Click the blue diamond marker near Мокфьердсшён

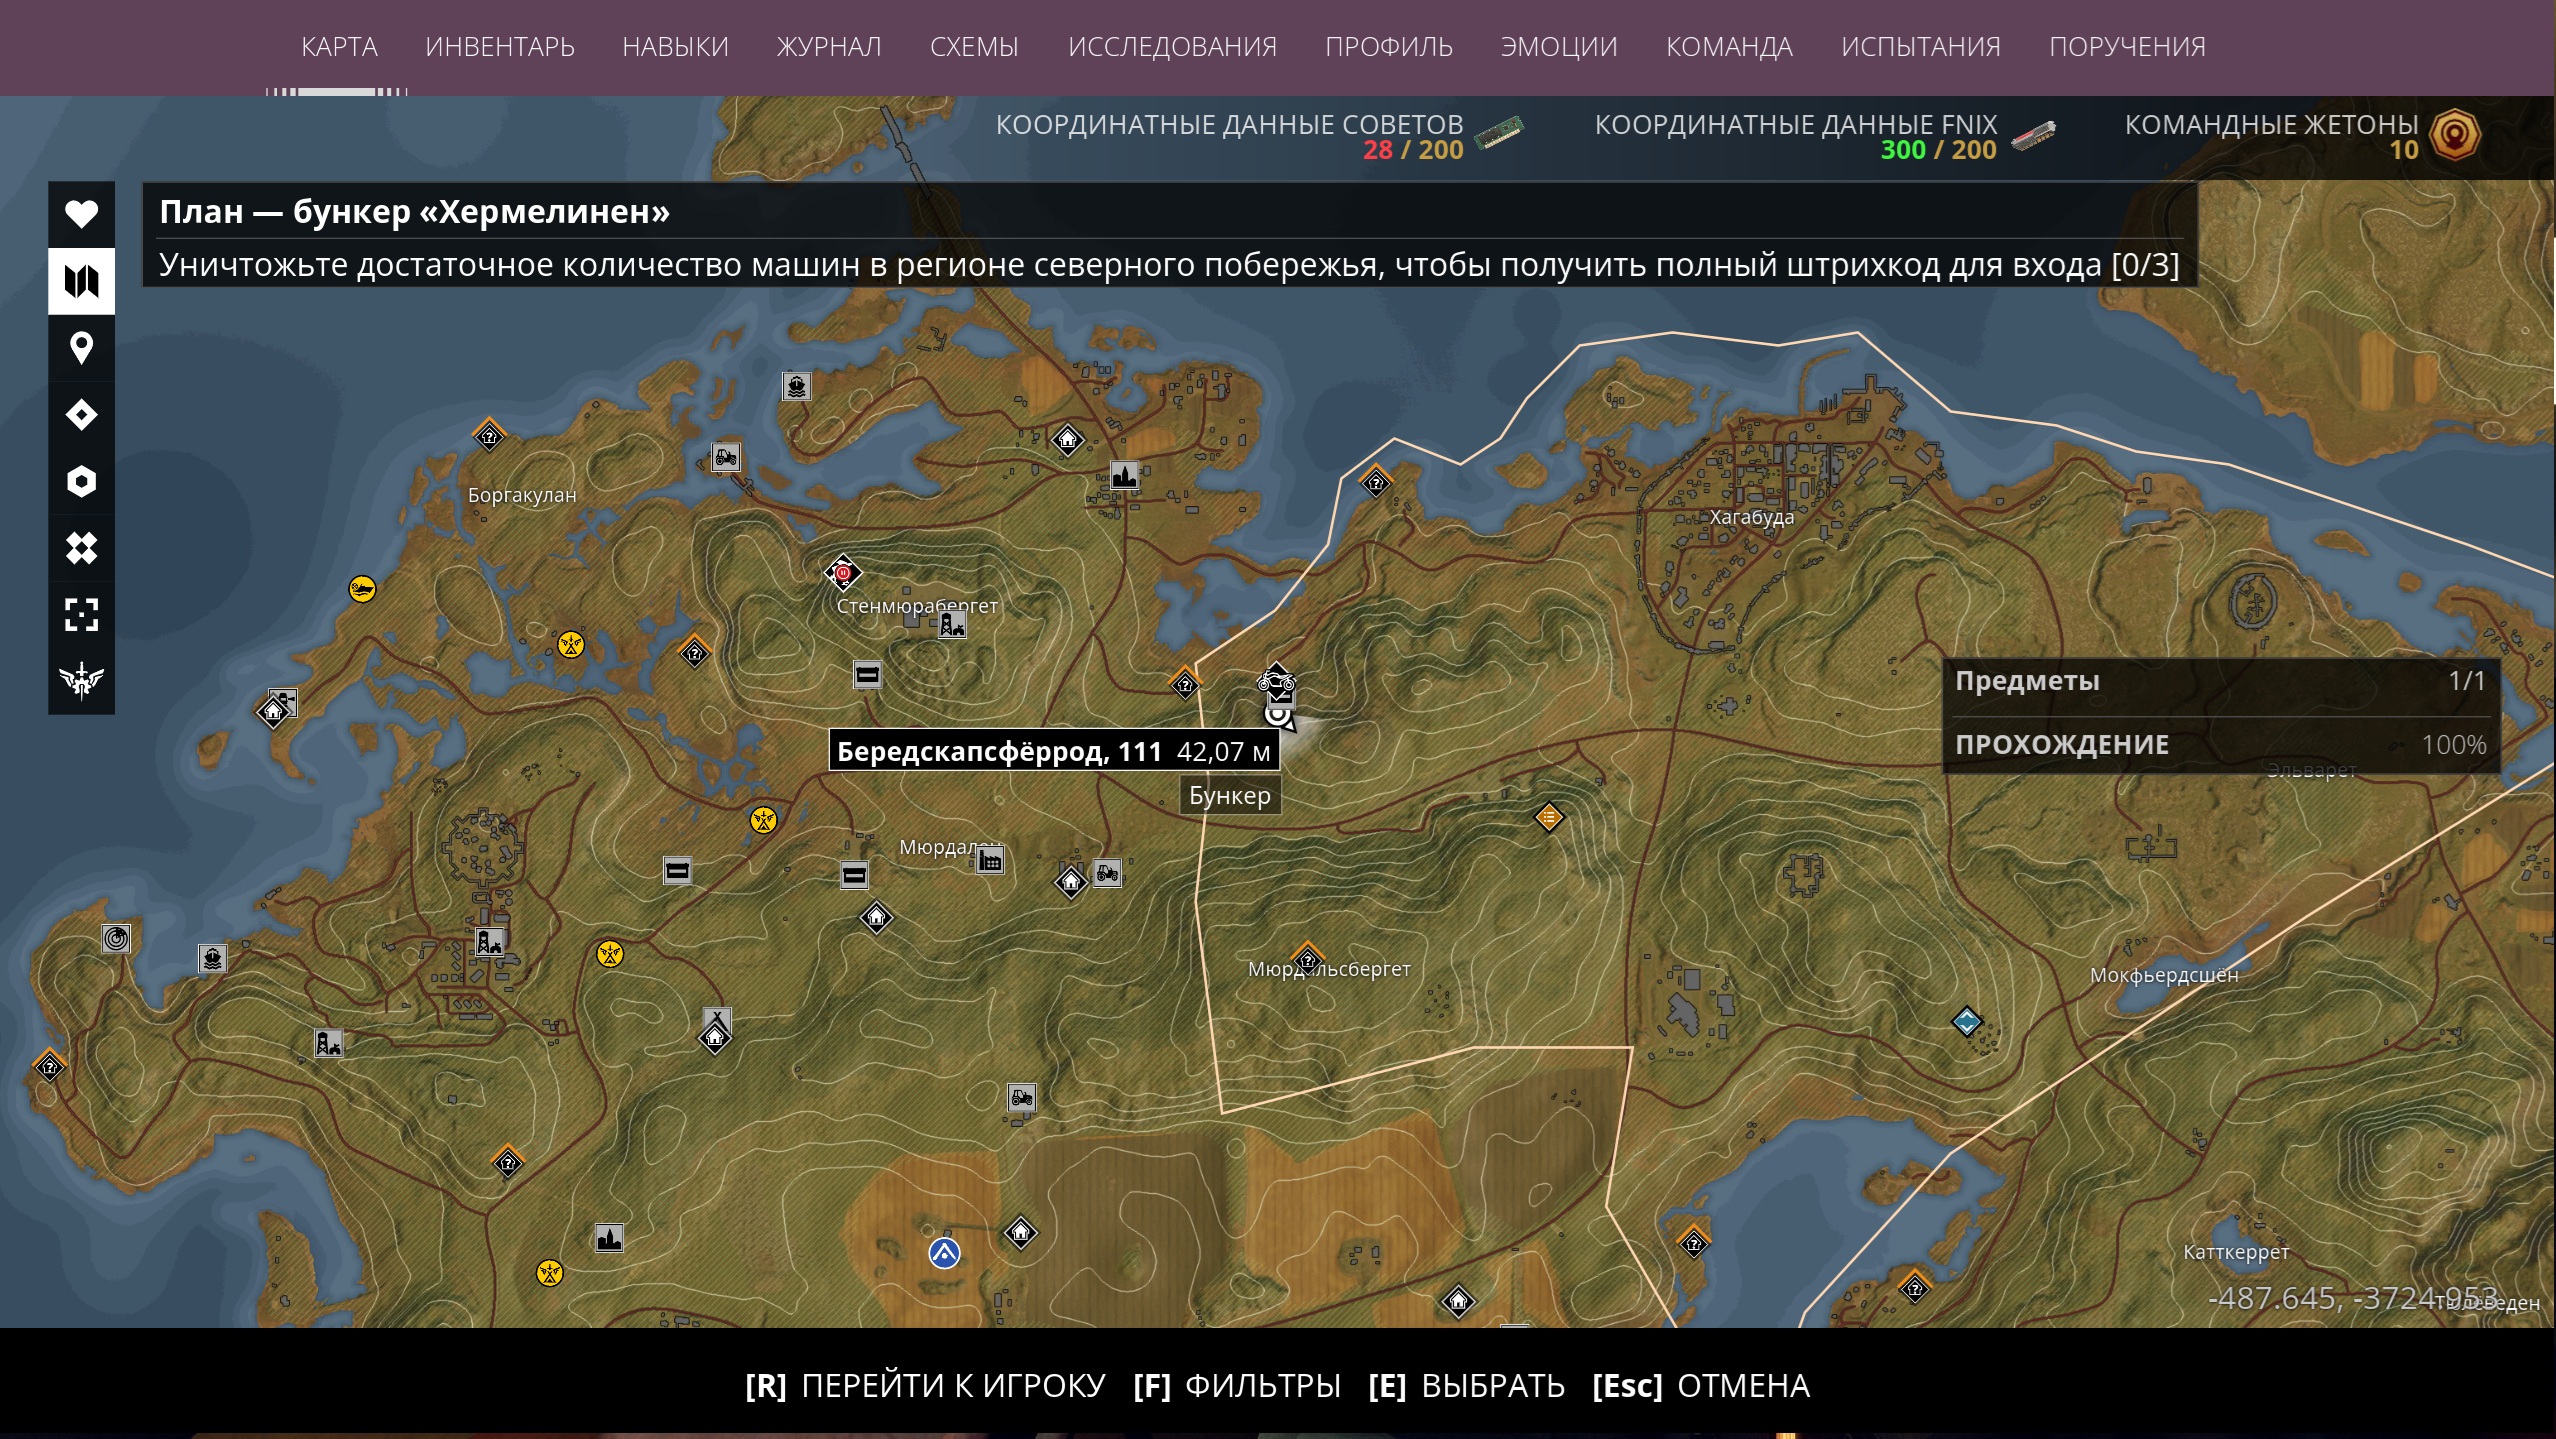click(1967, 1022)
